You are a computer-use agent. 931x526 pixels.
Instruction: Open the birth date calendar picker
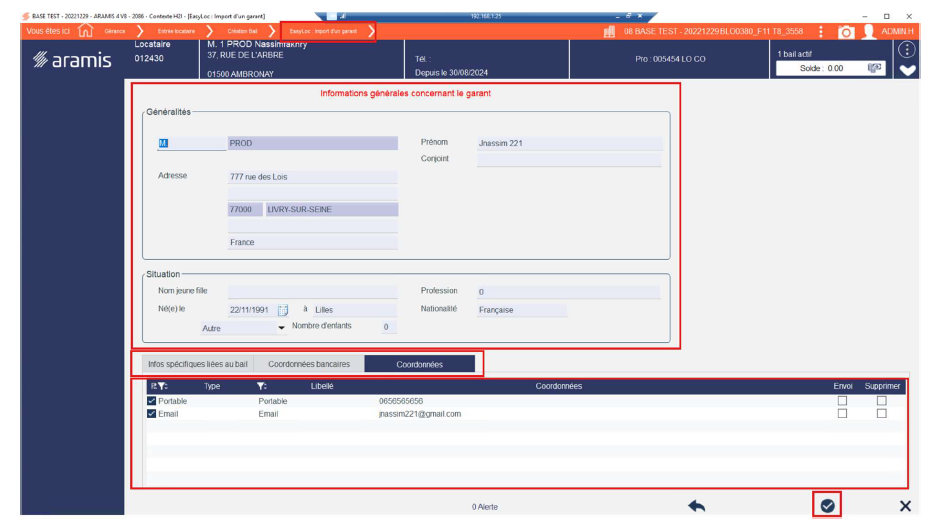click(x=282, y=310)
